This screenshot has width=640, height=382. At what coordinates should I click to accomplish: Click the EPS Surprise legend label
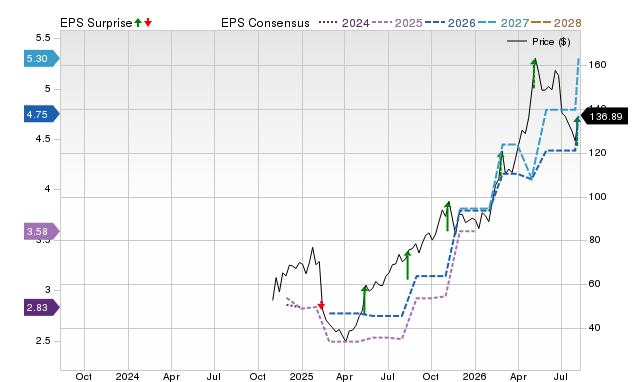click(96, 23)
